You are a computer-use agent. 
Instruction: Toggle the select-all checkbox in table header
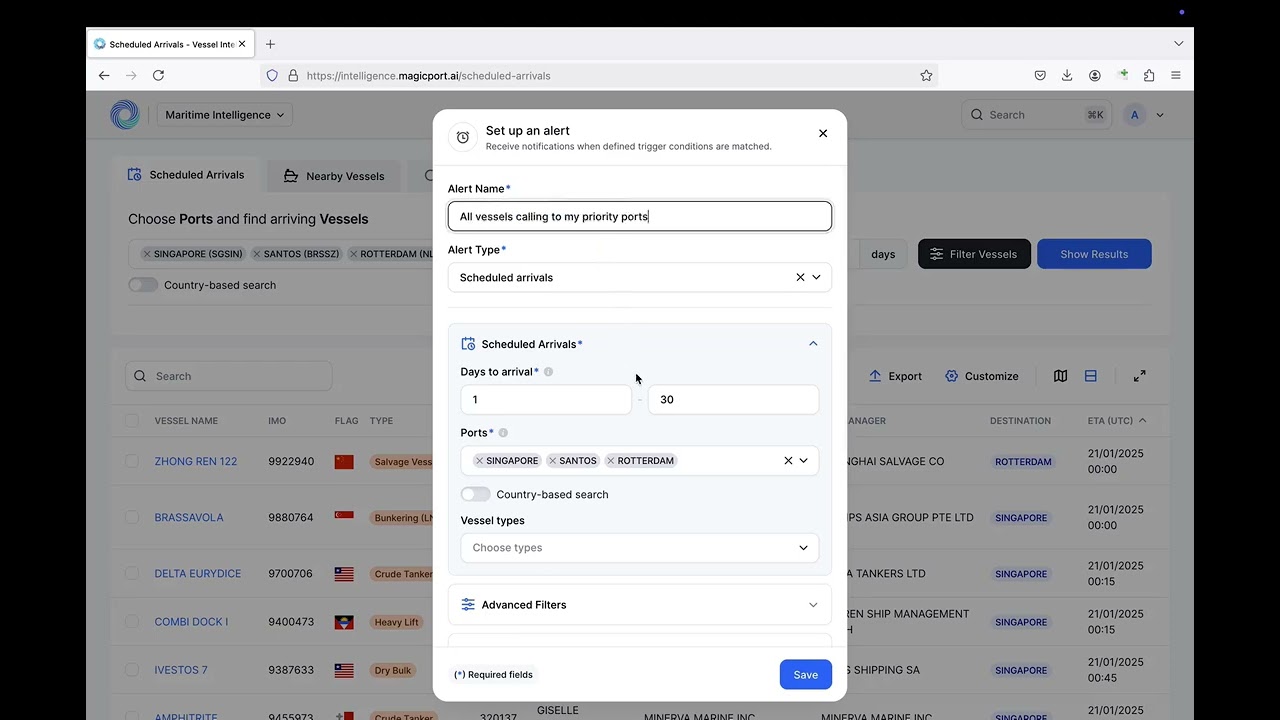(x=132, y=421)
